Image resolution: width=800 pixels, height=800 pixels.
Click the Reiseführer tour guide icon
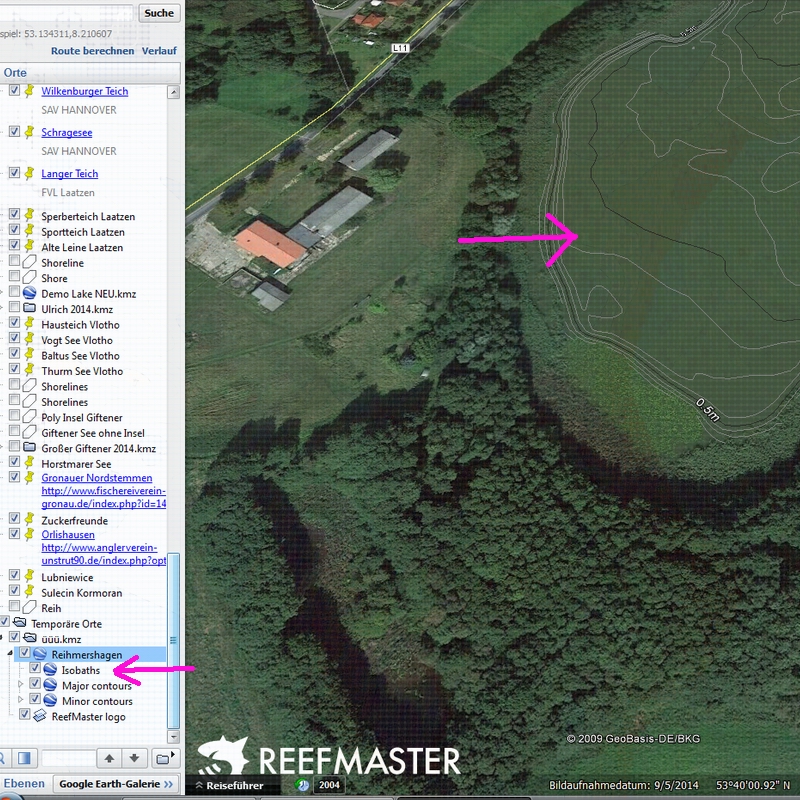pos(199,786)
